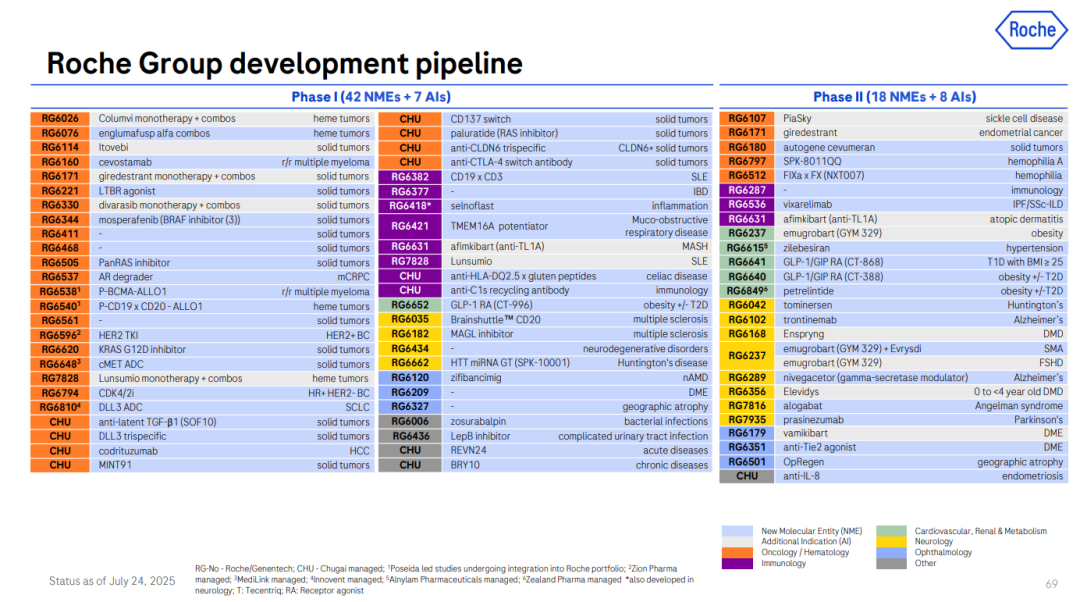Click the Phase I (42 NMEs + 7 AIs) heading
1080x602 pixels.
click(x=371, y=97)
